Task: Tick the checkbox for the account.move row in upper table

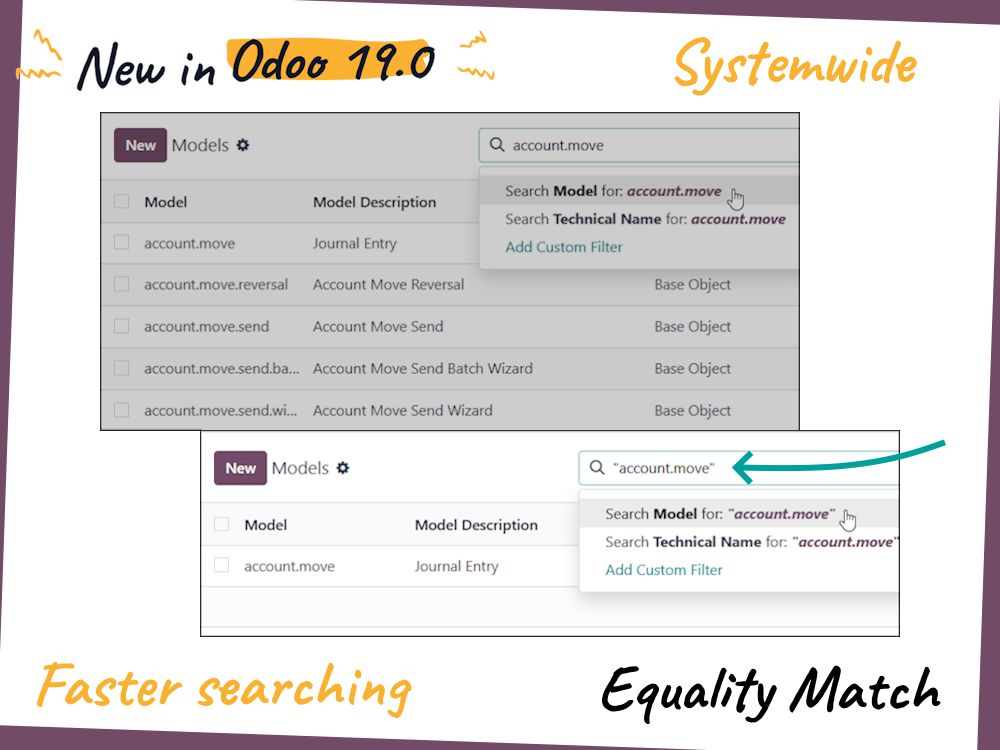Action: pos(121,242)
